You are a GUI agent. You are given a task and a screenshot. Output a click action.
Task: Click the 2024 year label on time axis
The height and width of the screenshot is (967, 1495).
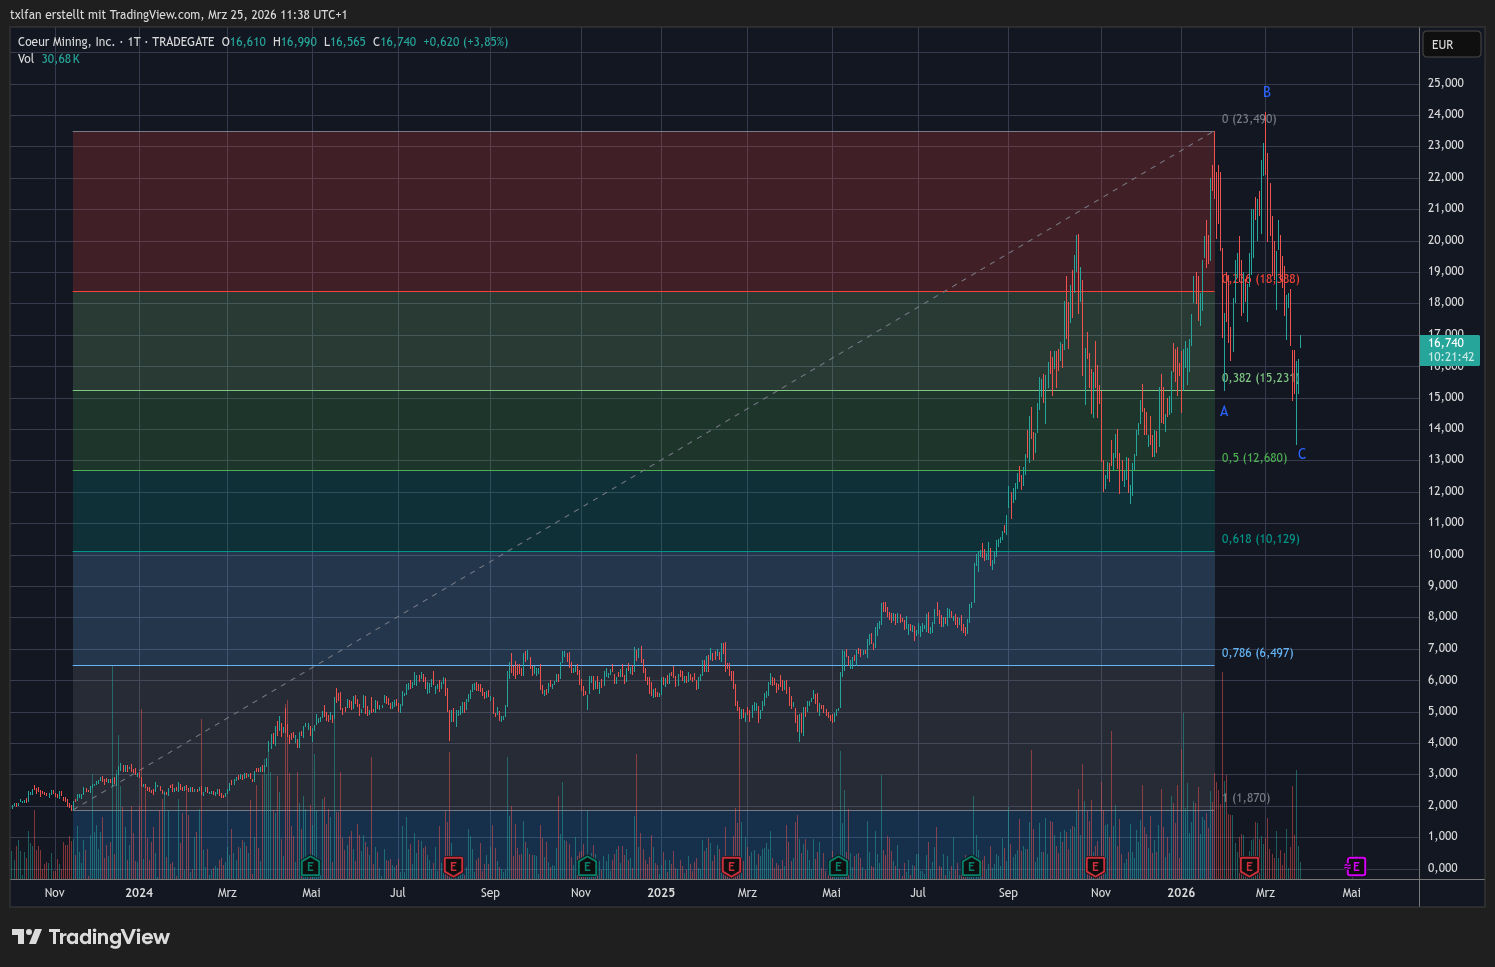point(139,893)
